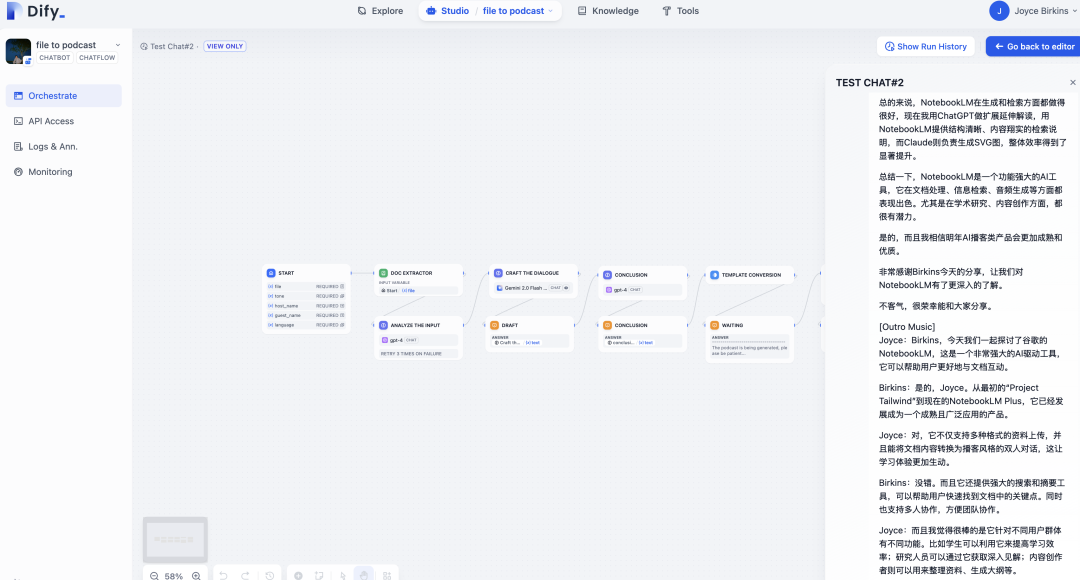
Task: Redo last action
Action: [245, 575]
